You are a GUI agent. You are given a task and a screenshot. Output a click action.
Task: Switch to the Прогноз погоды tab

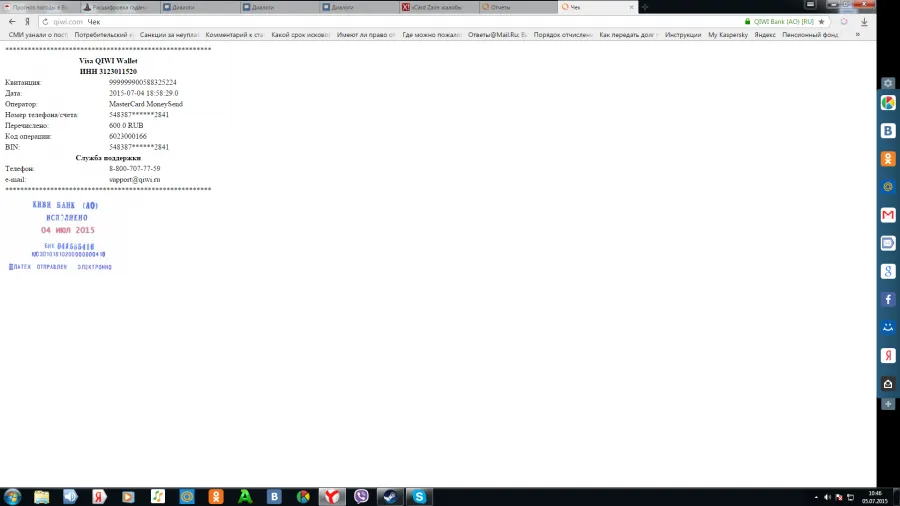pos(39,7)
